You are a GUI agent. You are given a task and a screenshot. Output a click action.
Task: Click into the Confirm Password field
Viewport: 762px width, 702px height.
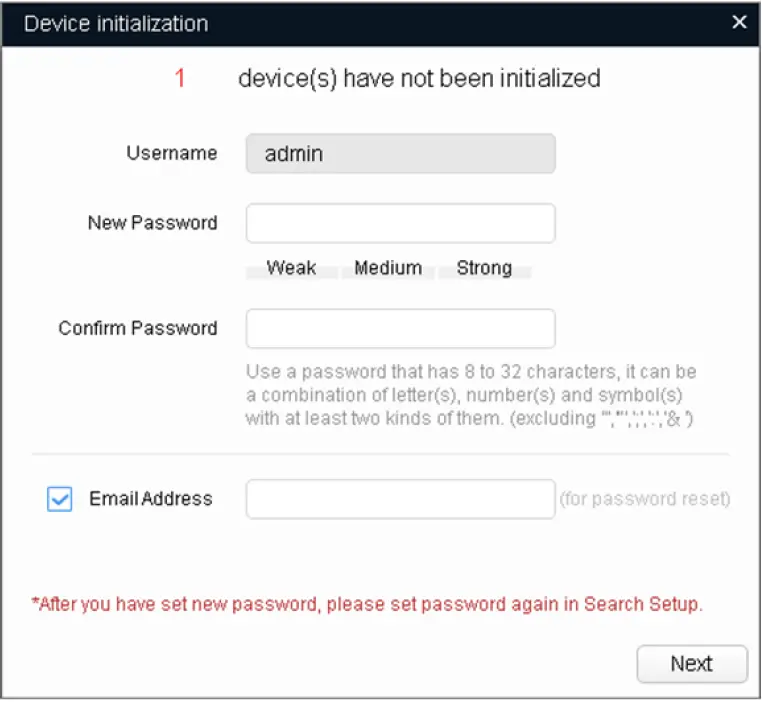tap(400, 329)
